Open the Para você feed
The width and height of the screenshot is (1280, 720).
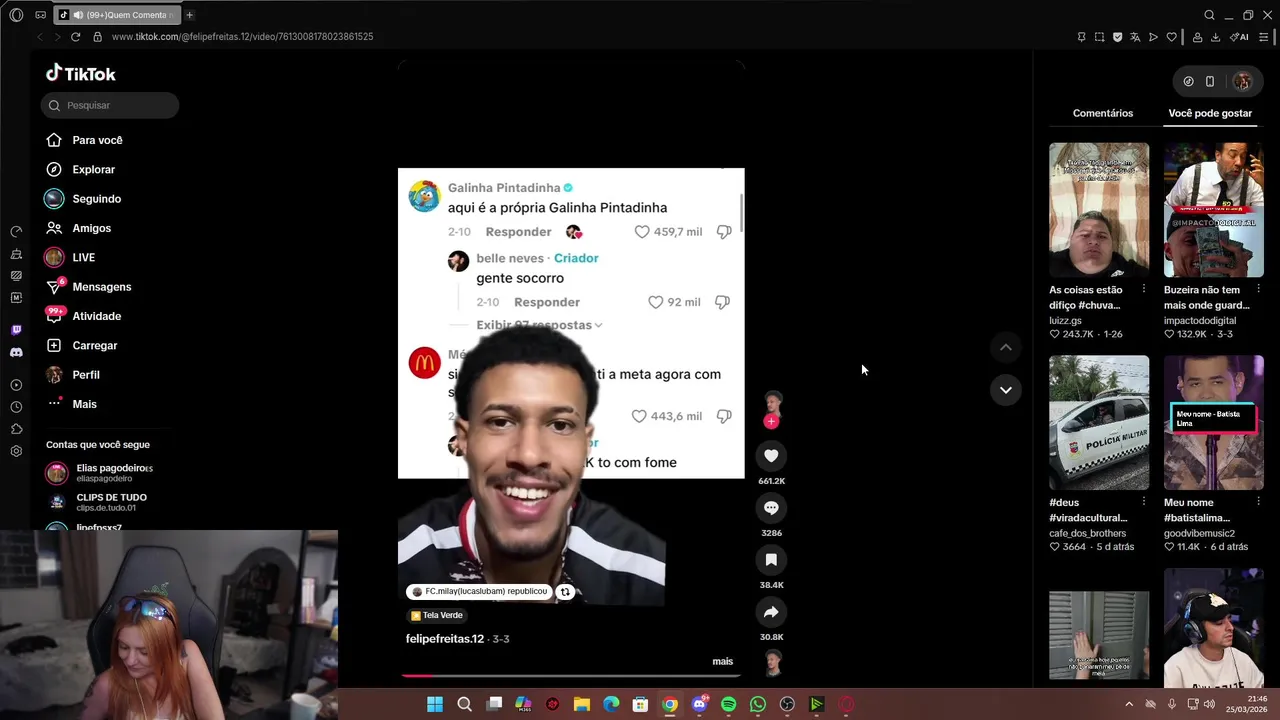coord(85,141)
